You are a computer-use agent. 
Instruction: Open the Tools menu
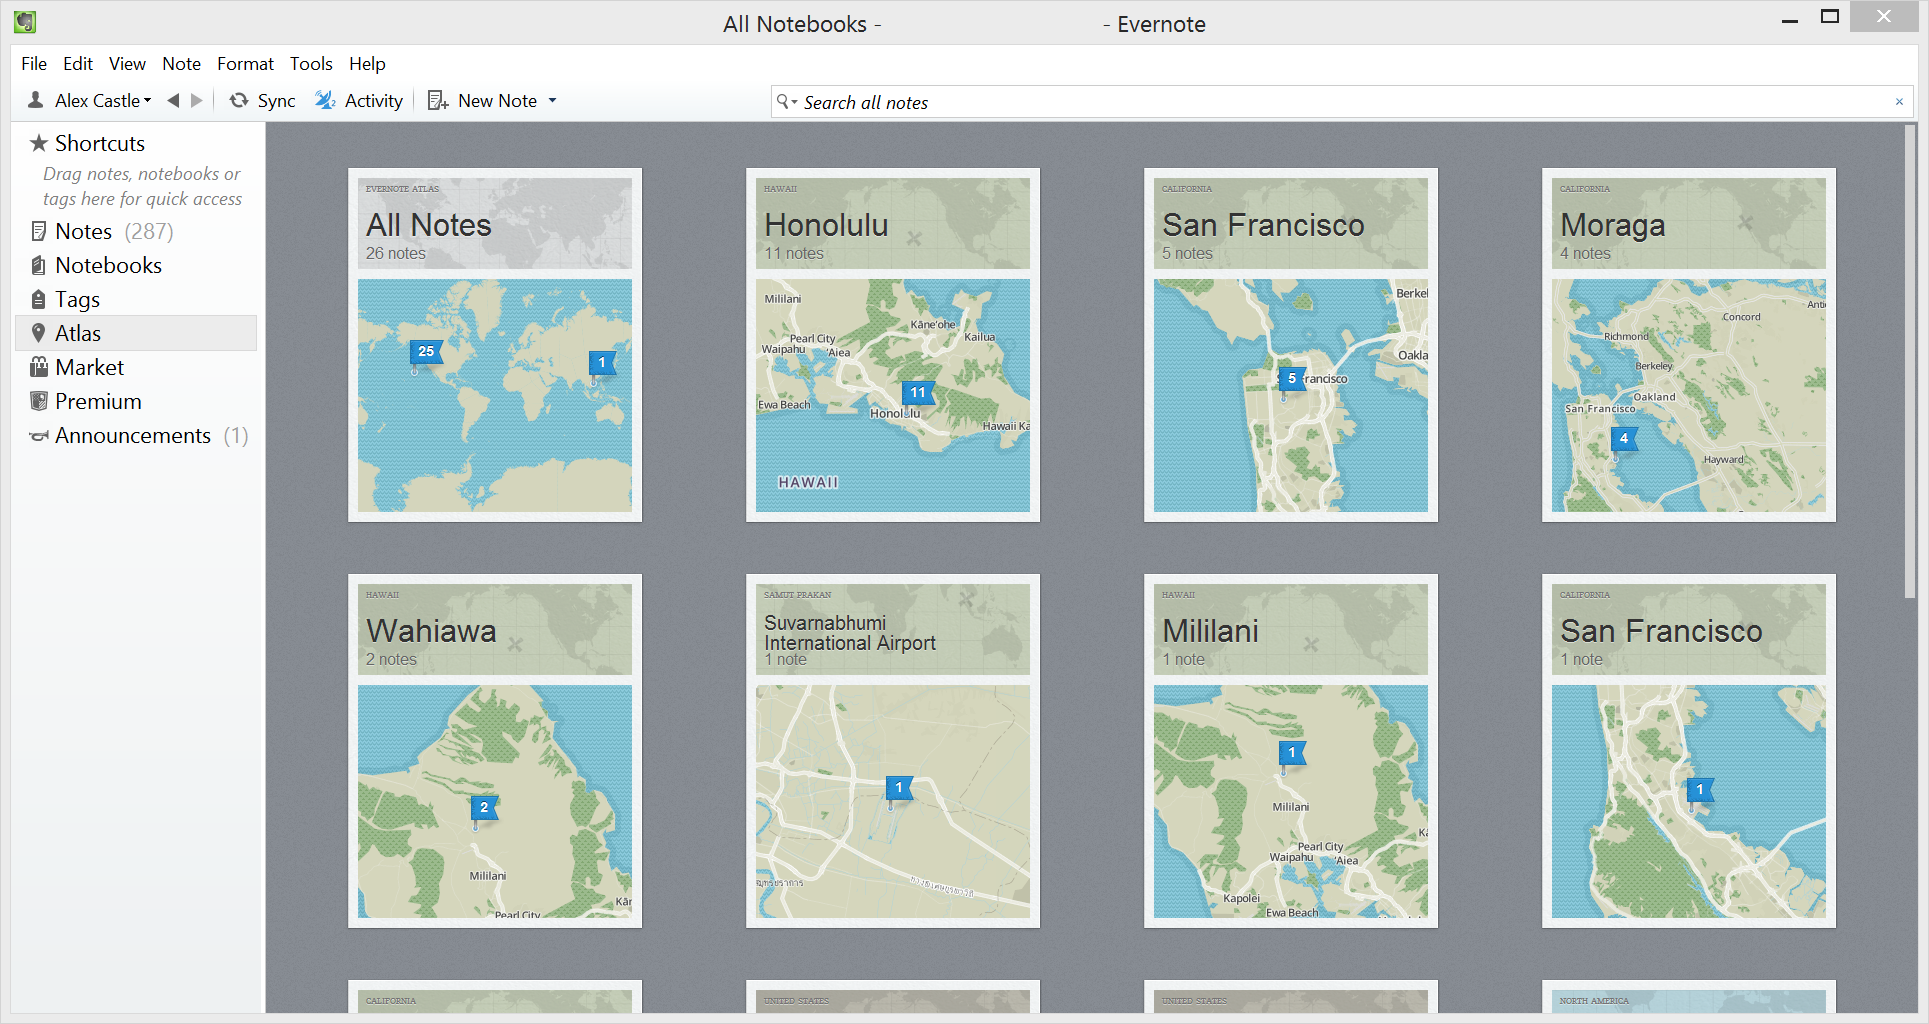coord(311,63)
